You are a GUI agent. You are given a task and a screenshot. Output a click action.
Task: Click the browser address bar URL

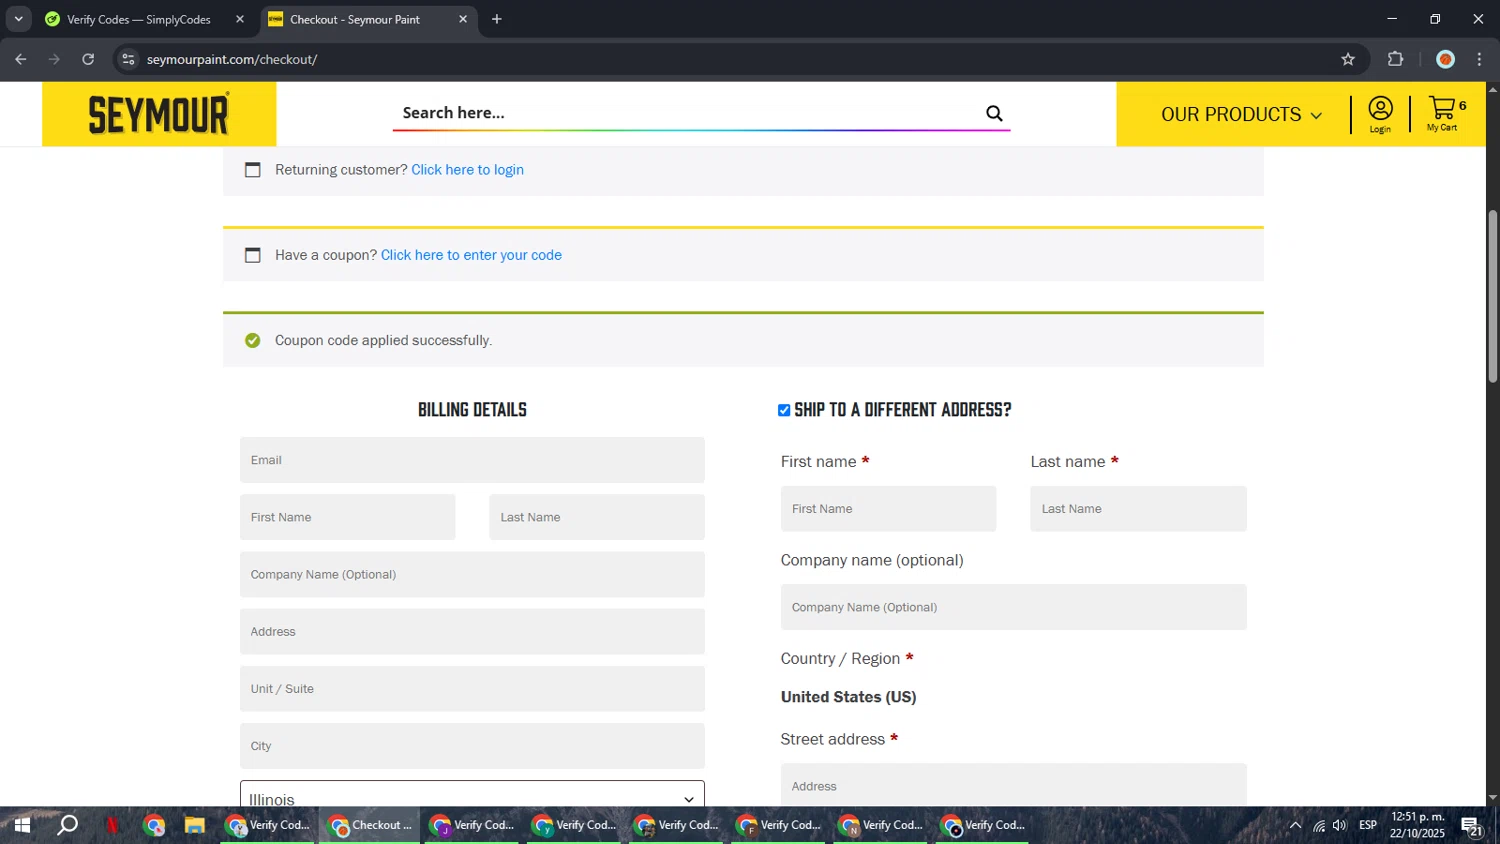point(232,59)
